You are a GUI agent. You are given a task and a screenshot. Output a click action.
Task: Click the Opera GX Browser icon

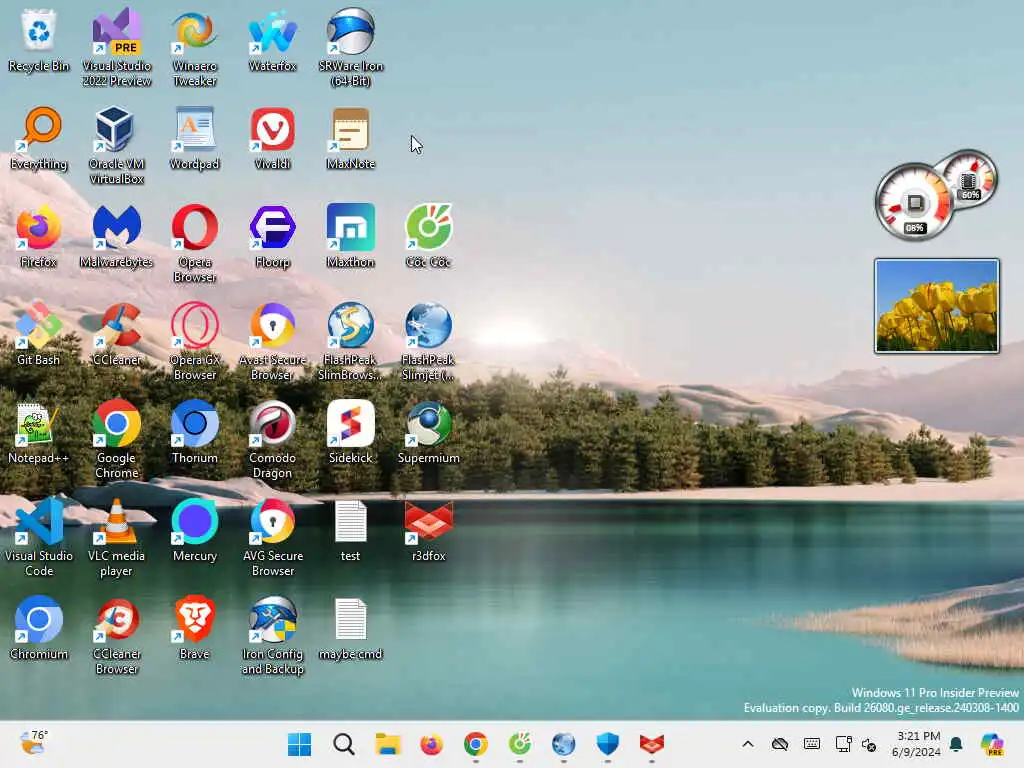point(195,342)
